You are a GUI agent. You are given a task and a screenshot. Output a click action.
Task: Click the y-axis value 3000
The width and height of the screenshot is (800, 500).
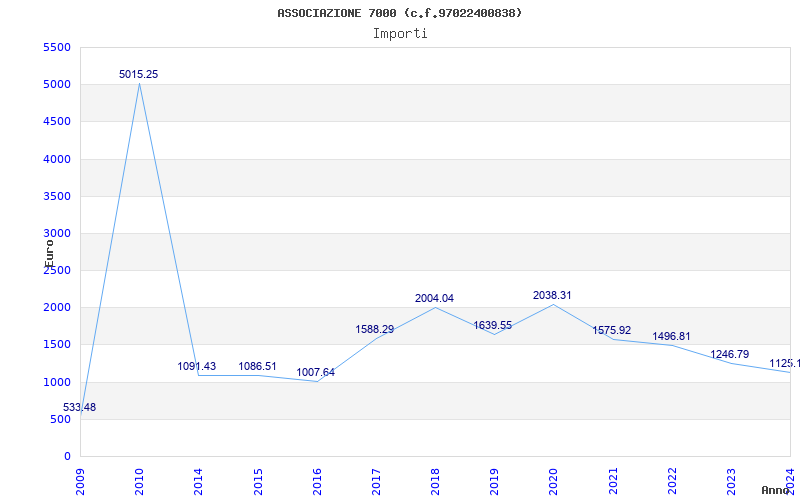coord(57,234)
